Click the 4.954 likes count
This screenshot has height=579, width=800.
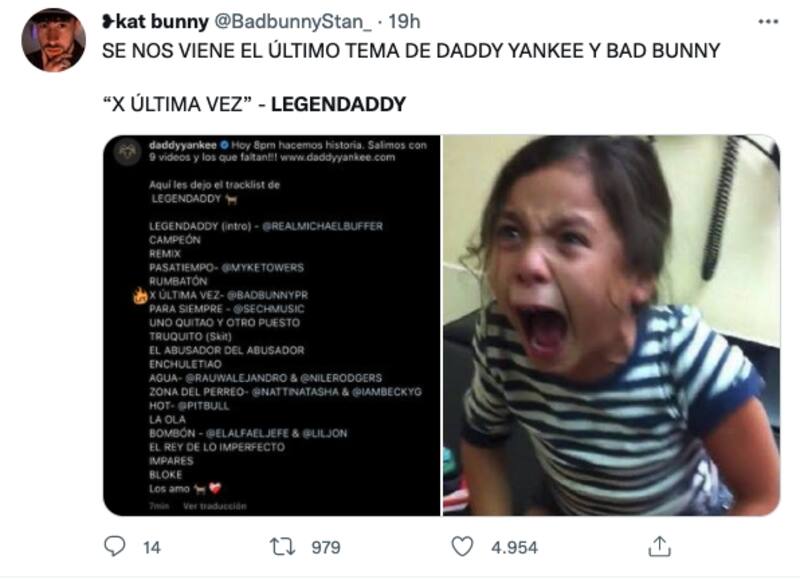coord(514,547)
